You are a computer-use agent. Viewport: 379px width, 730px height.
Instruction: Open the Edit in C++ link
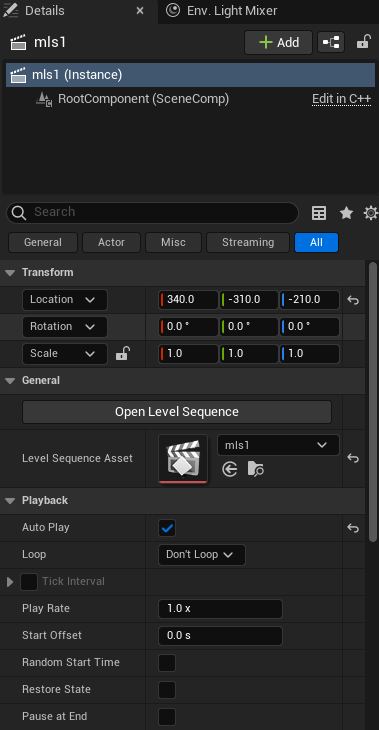pos(341,99)
